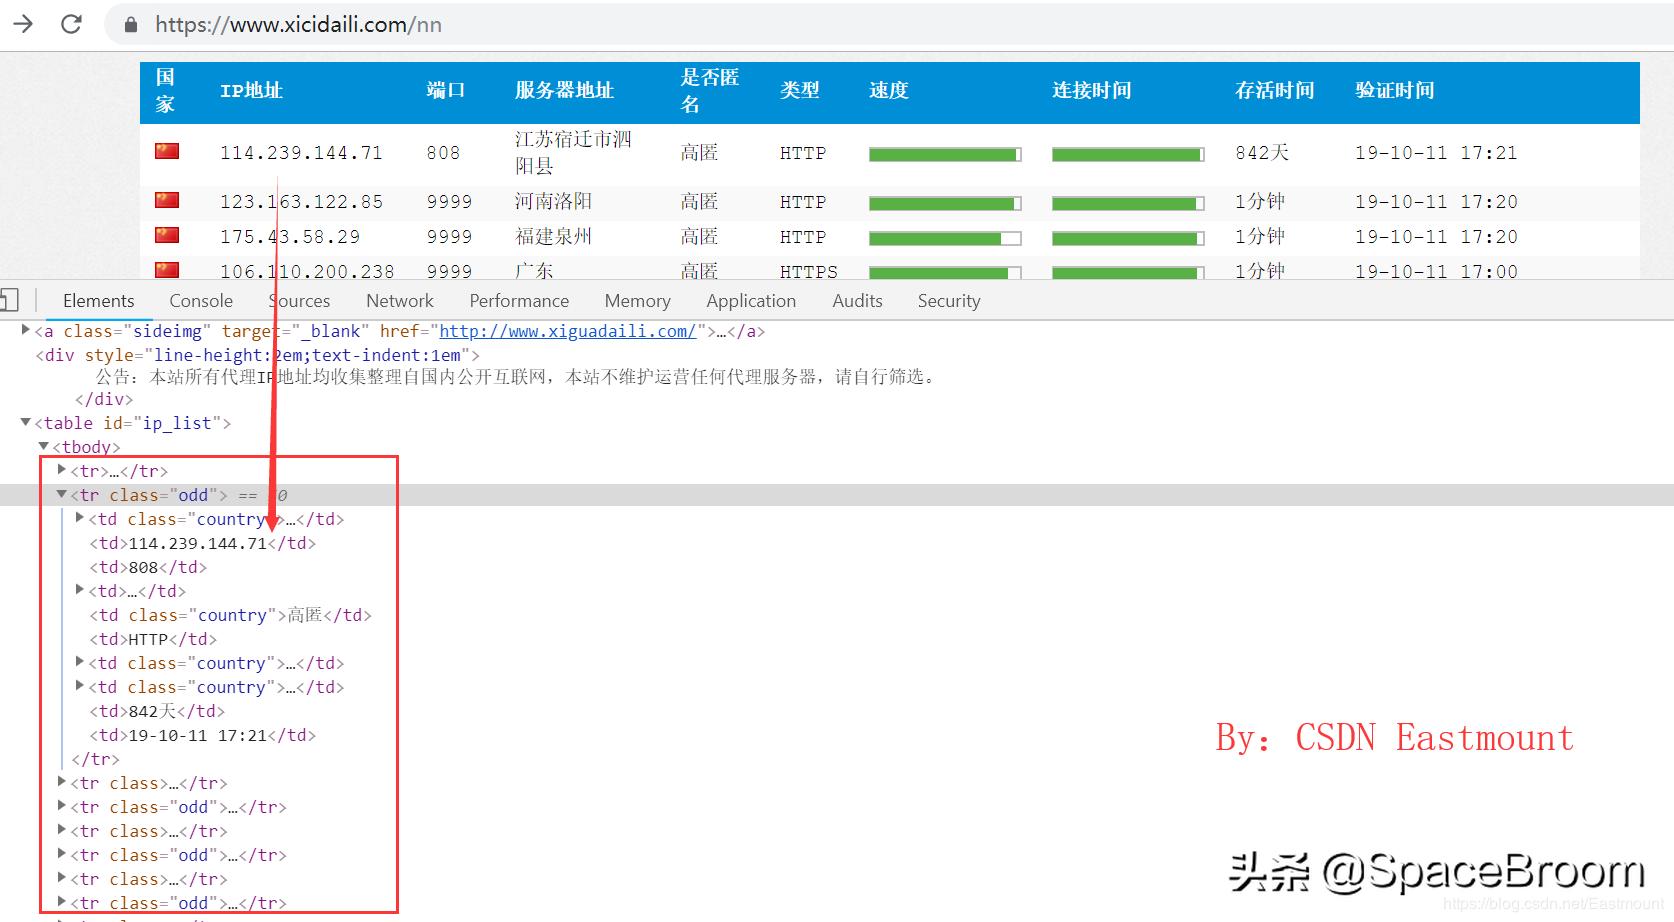Click the IP地址 column header
This screenshot has height=922, width=1674.
(x=252, y=91)
